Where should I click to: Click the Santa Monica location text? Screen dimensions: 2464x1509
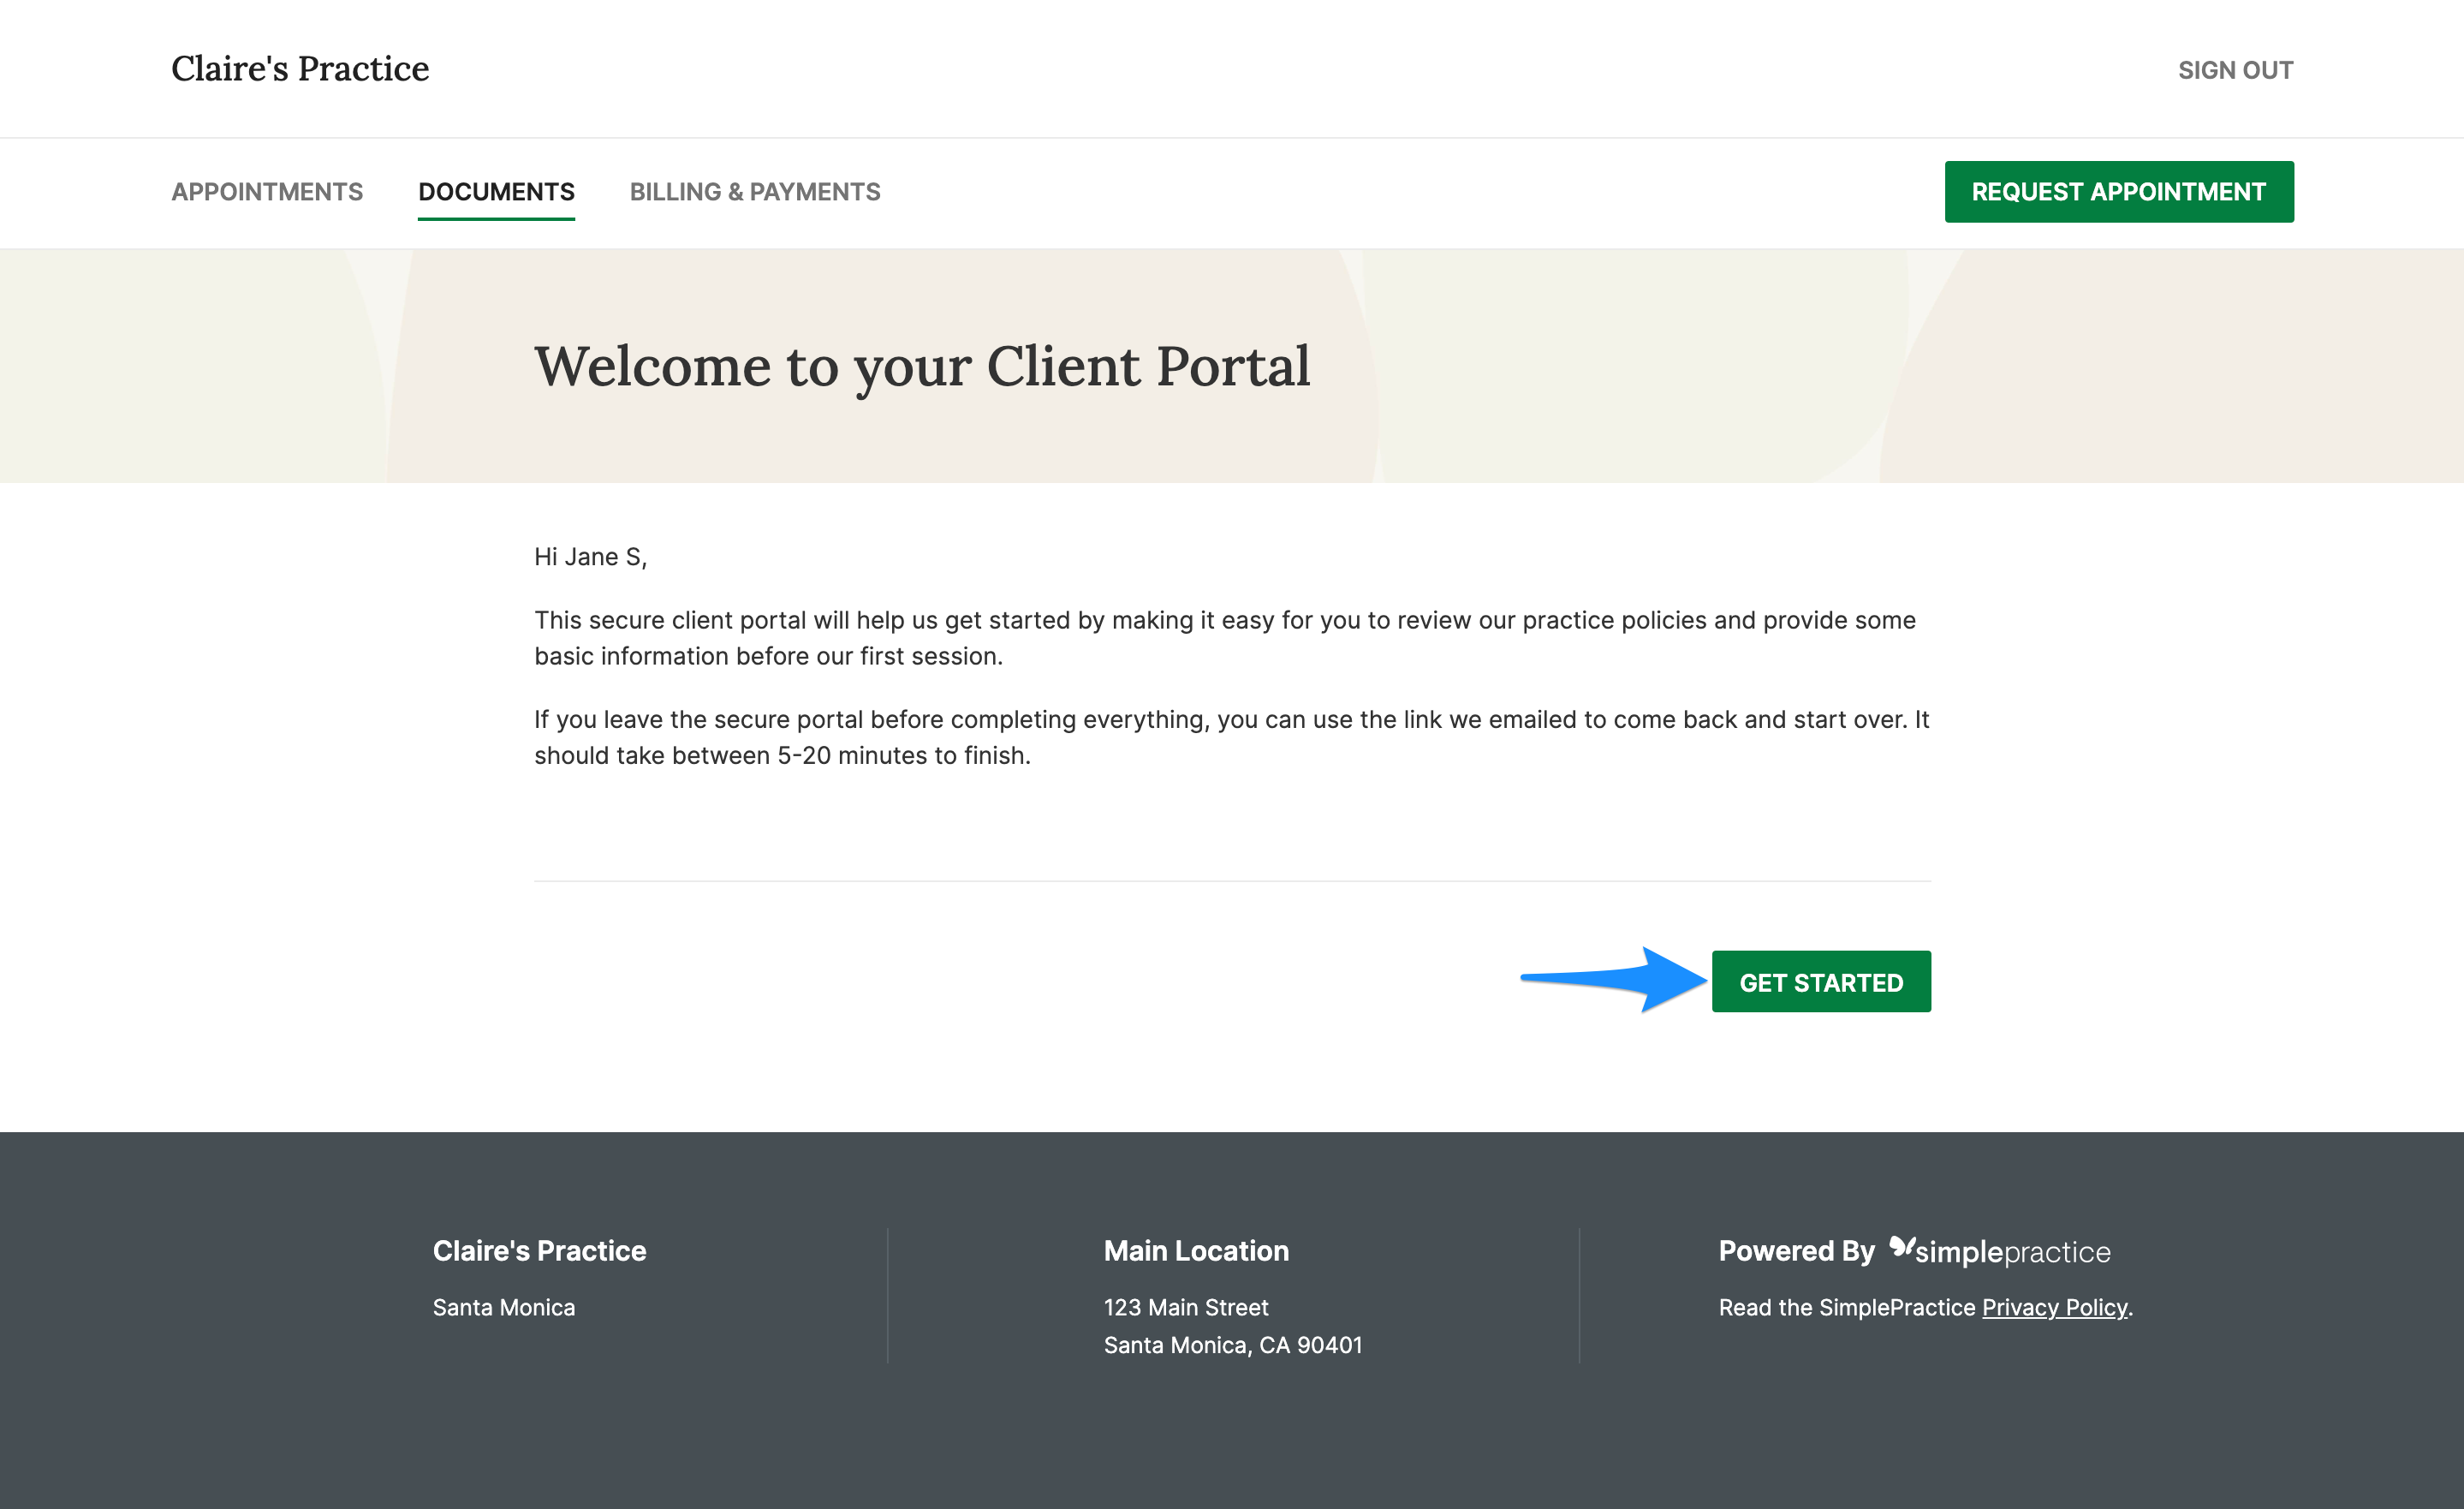pyautogui.click(x=505, y=1309)
